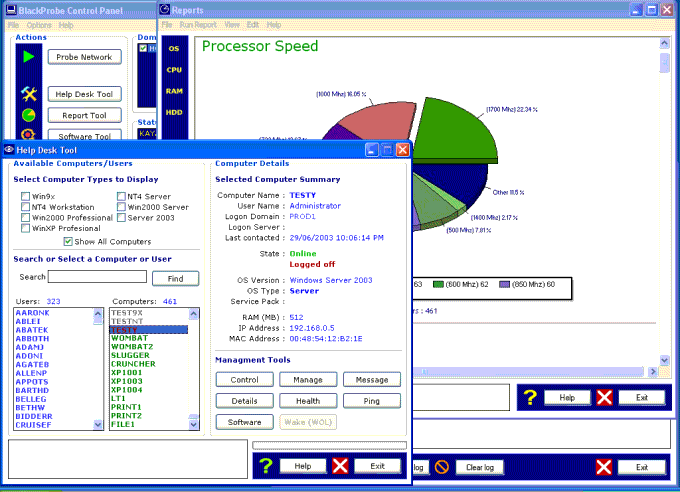Click the Control management button
This screenshot has height=492, width=680.
click(244, 380)
